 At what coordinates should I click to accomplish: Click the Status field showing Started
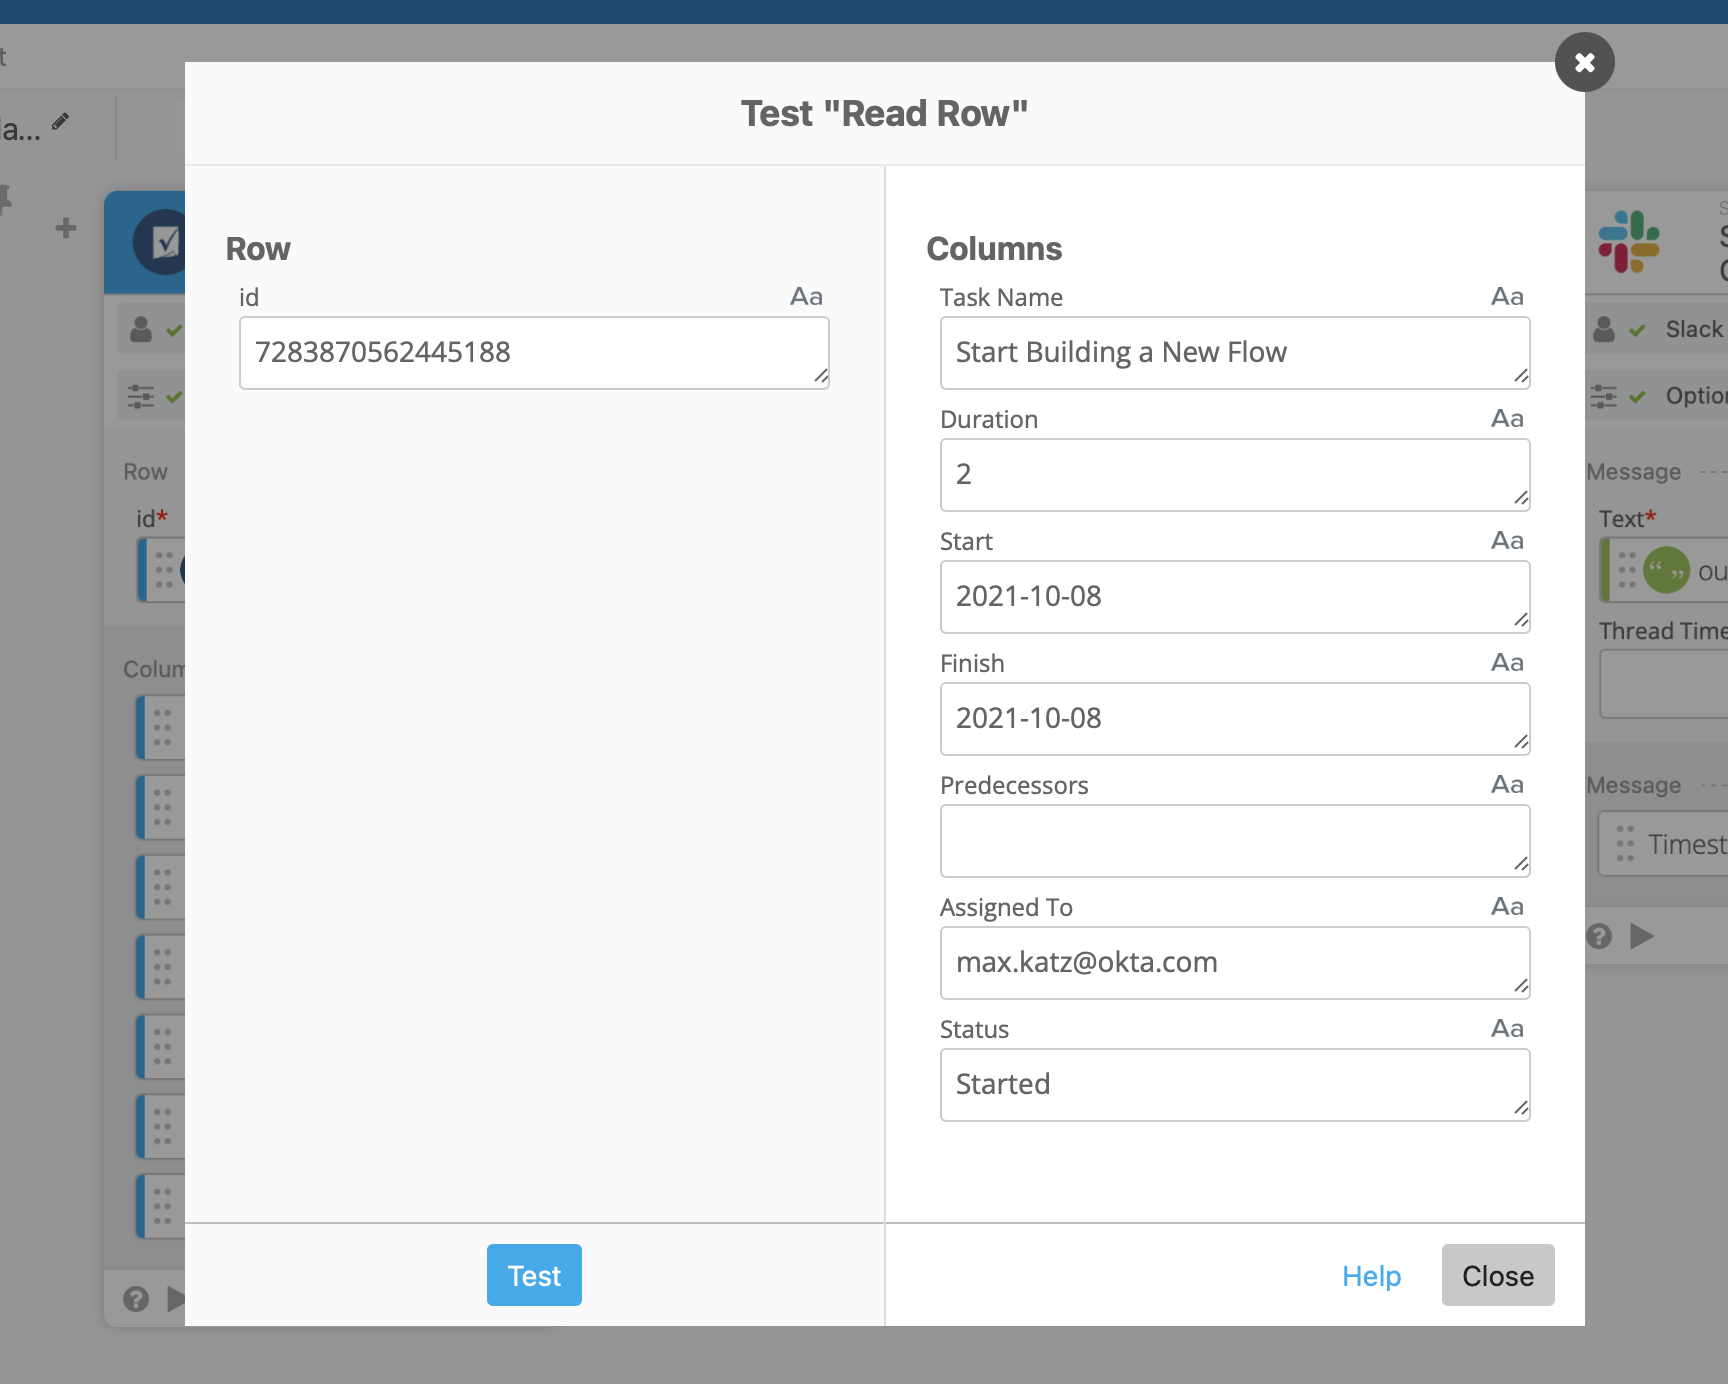[1234, 1085]
